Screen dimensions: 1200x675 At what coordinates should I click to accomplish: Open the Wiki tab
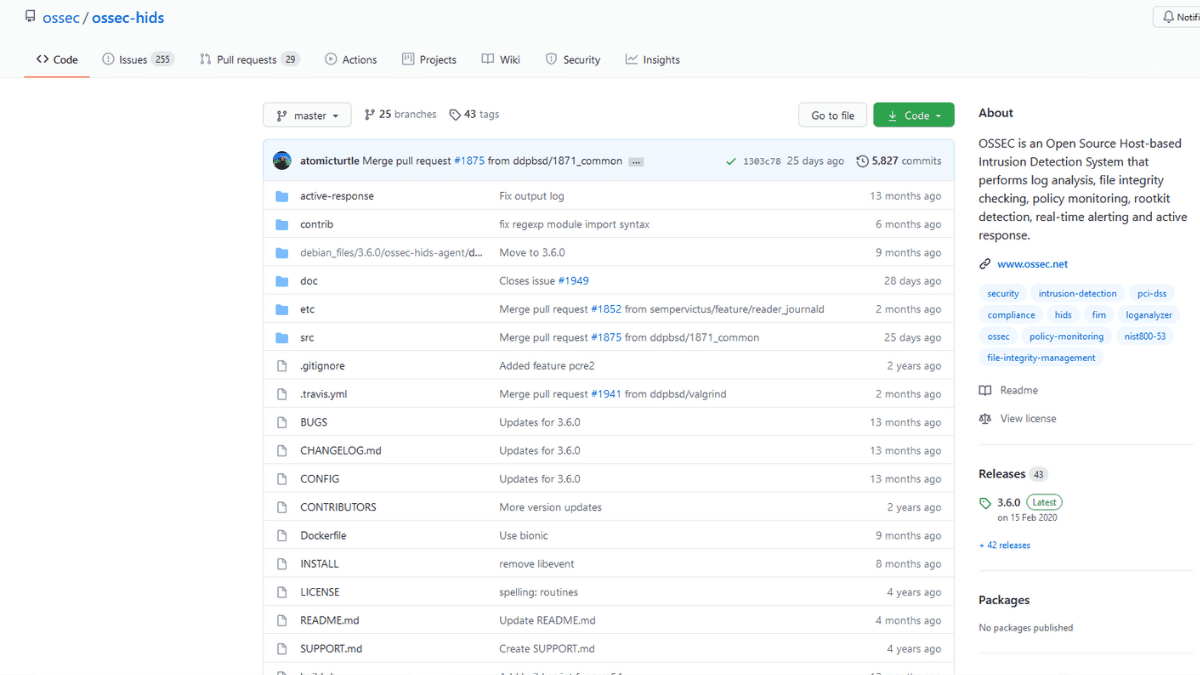(x=501, y=60)
